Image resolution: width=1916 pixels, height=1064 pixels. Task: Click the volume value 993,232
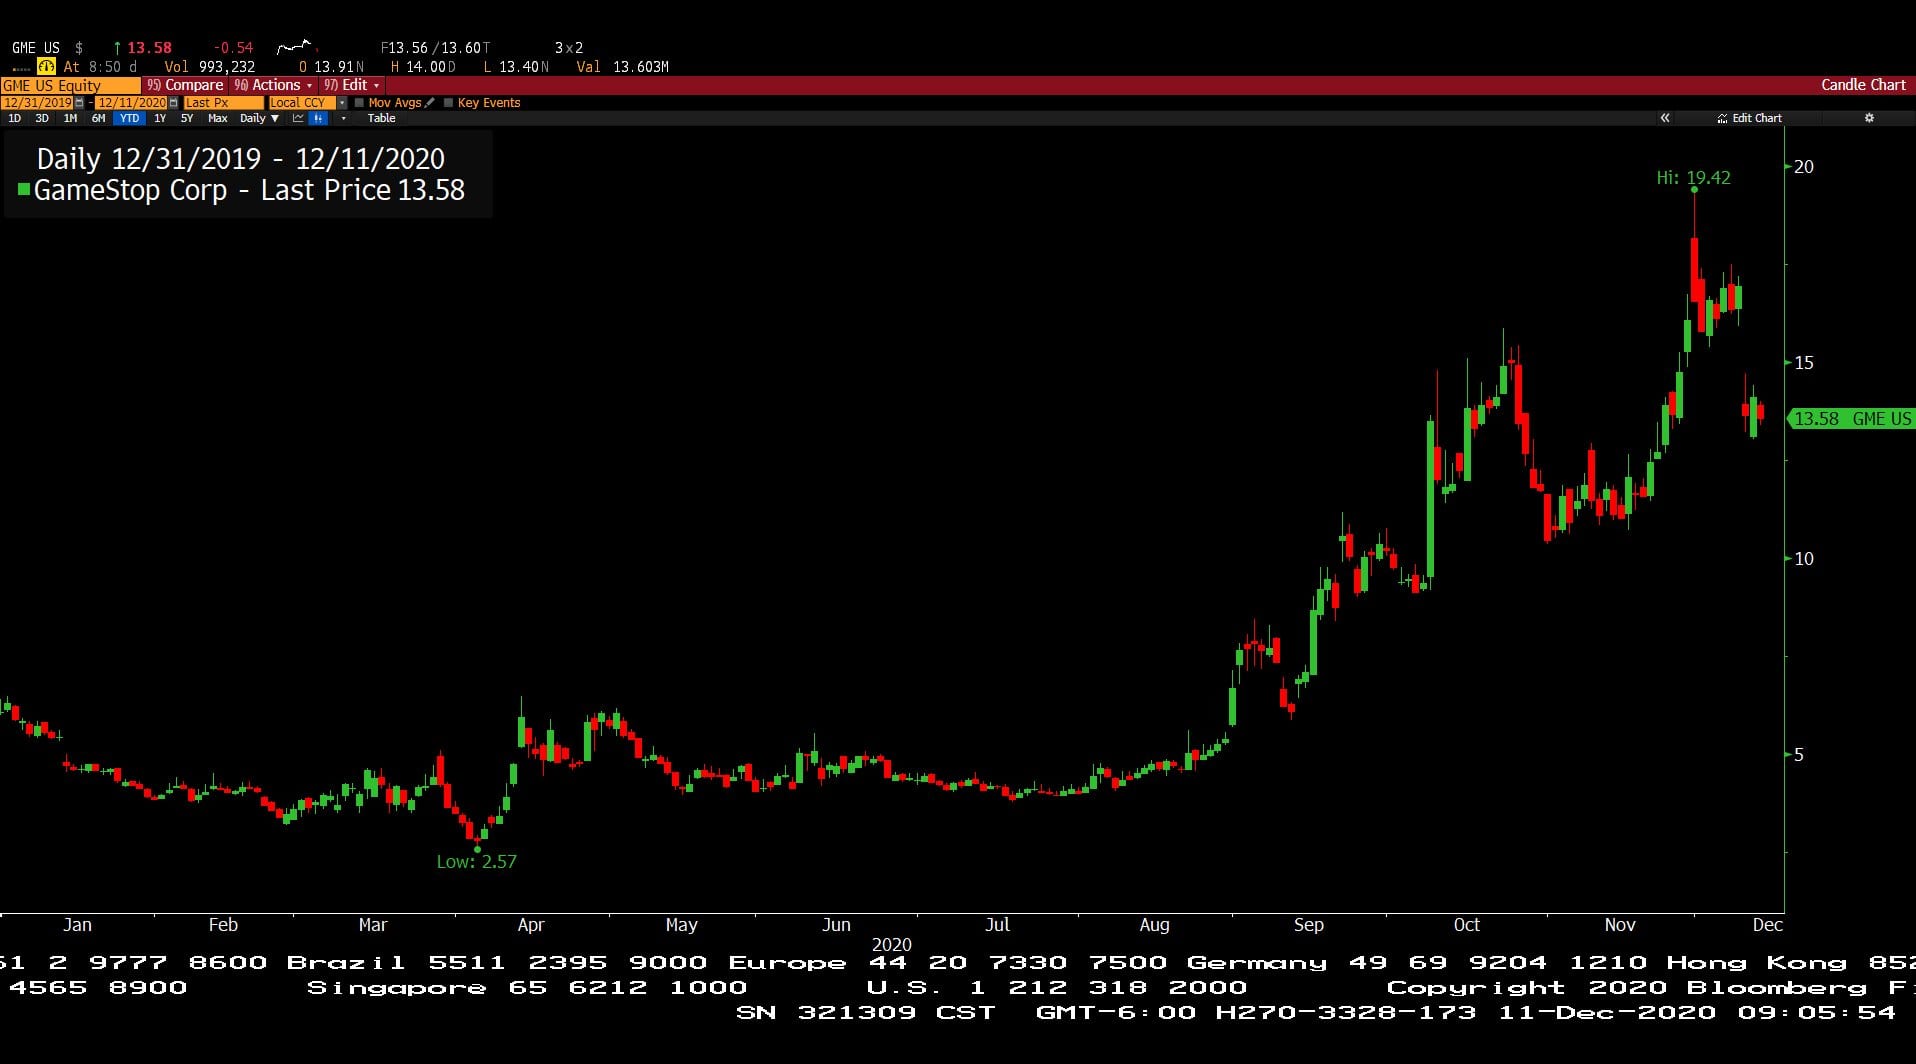(227, 67)
